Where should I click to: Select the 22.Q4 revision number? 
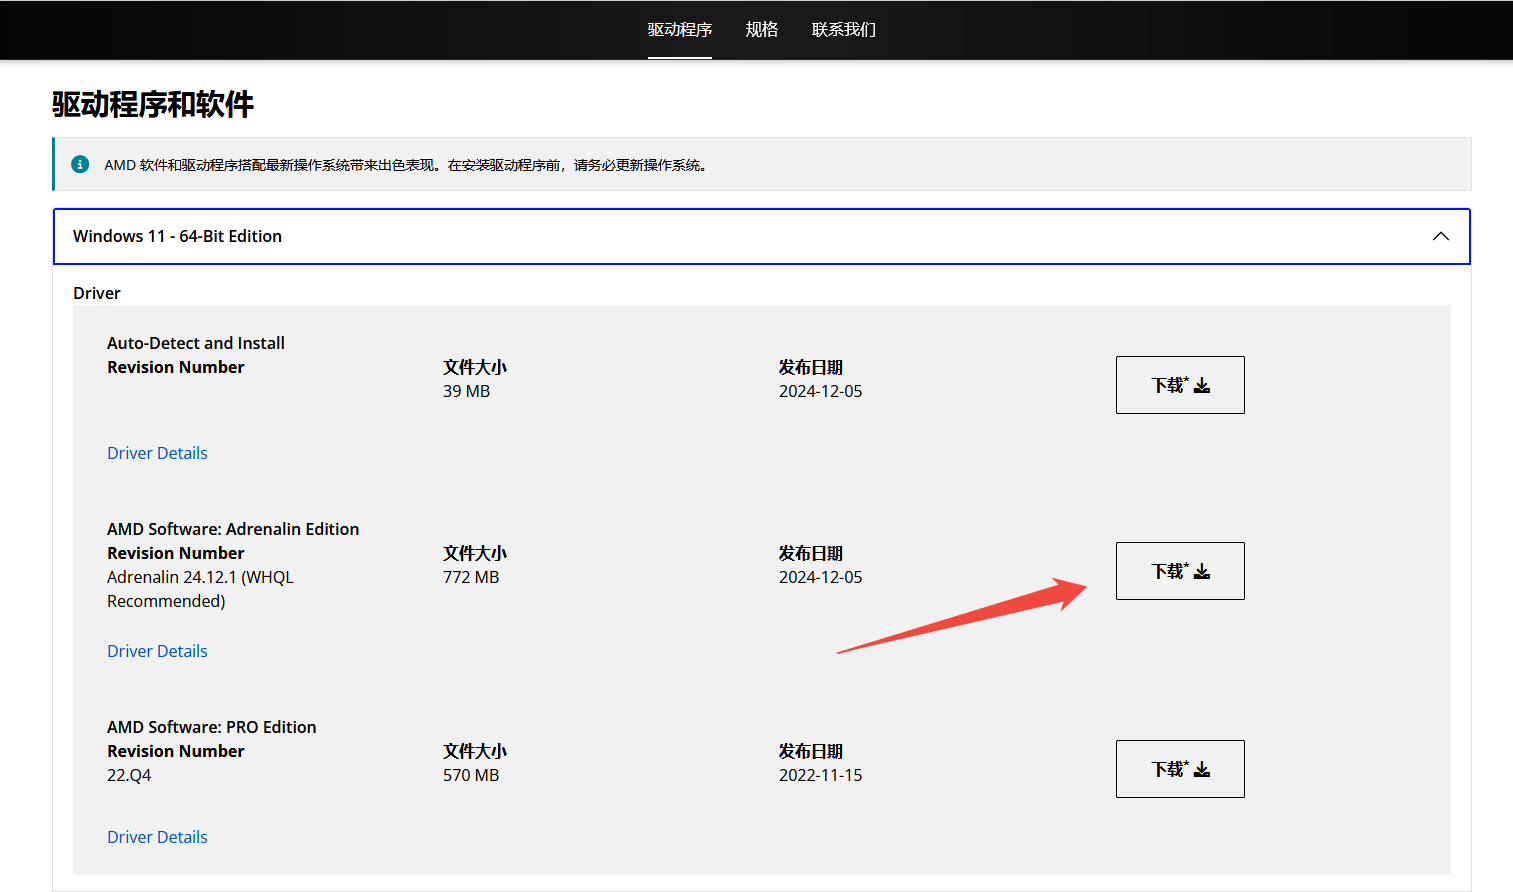(x=129, y=775)
